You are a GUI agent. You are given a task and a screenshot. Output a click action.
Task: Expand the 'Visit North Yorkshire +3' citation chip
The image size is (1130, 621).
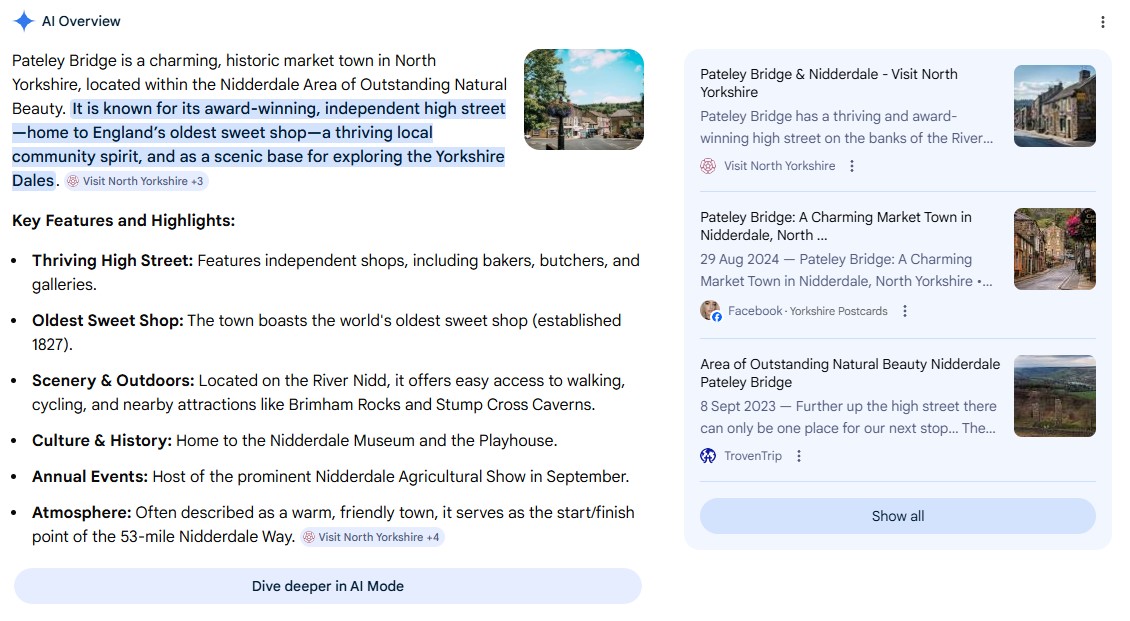click(136, 181)
